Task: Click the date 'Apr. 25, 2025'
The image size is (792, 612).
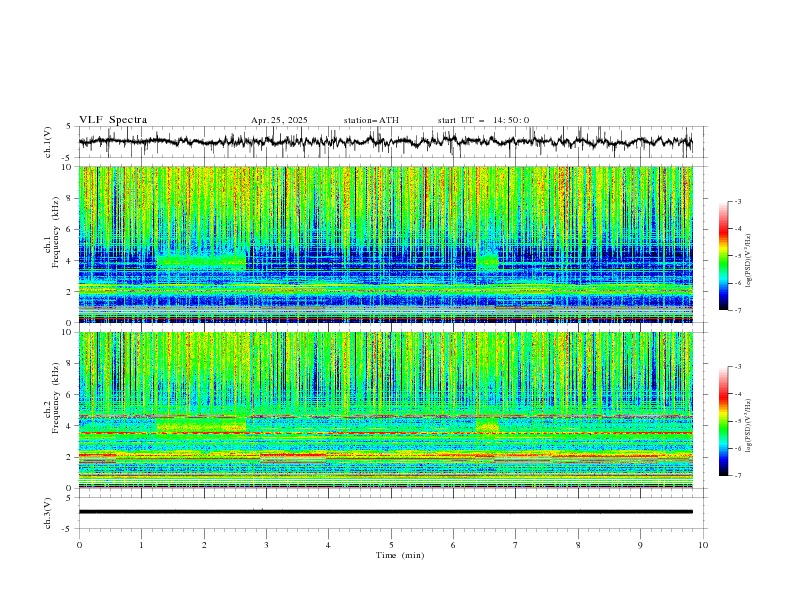Action: (x=279, y=120)
